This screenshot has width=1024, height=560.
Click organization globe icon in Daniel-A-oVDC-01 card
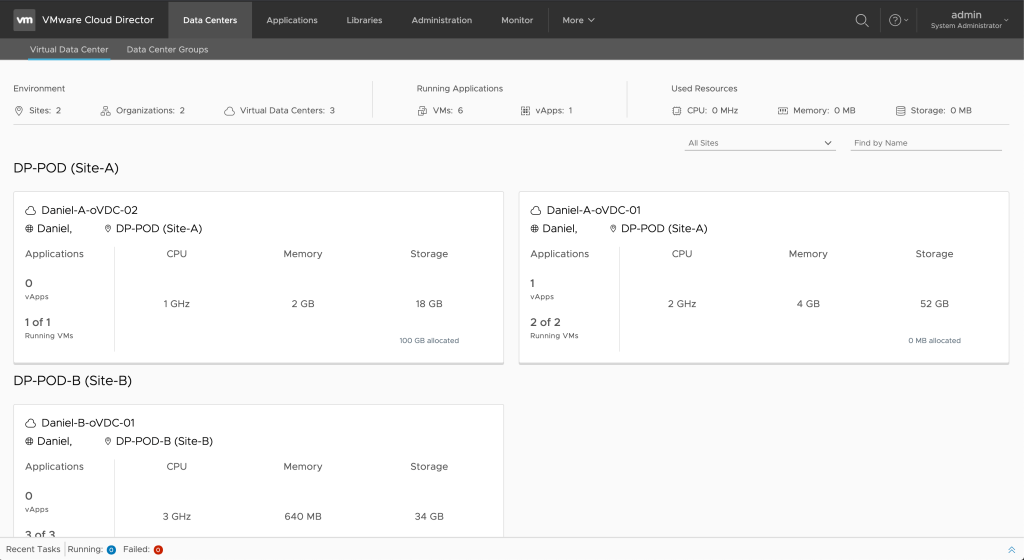[535, 228]
